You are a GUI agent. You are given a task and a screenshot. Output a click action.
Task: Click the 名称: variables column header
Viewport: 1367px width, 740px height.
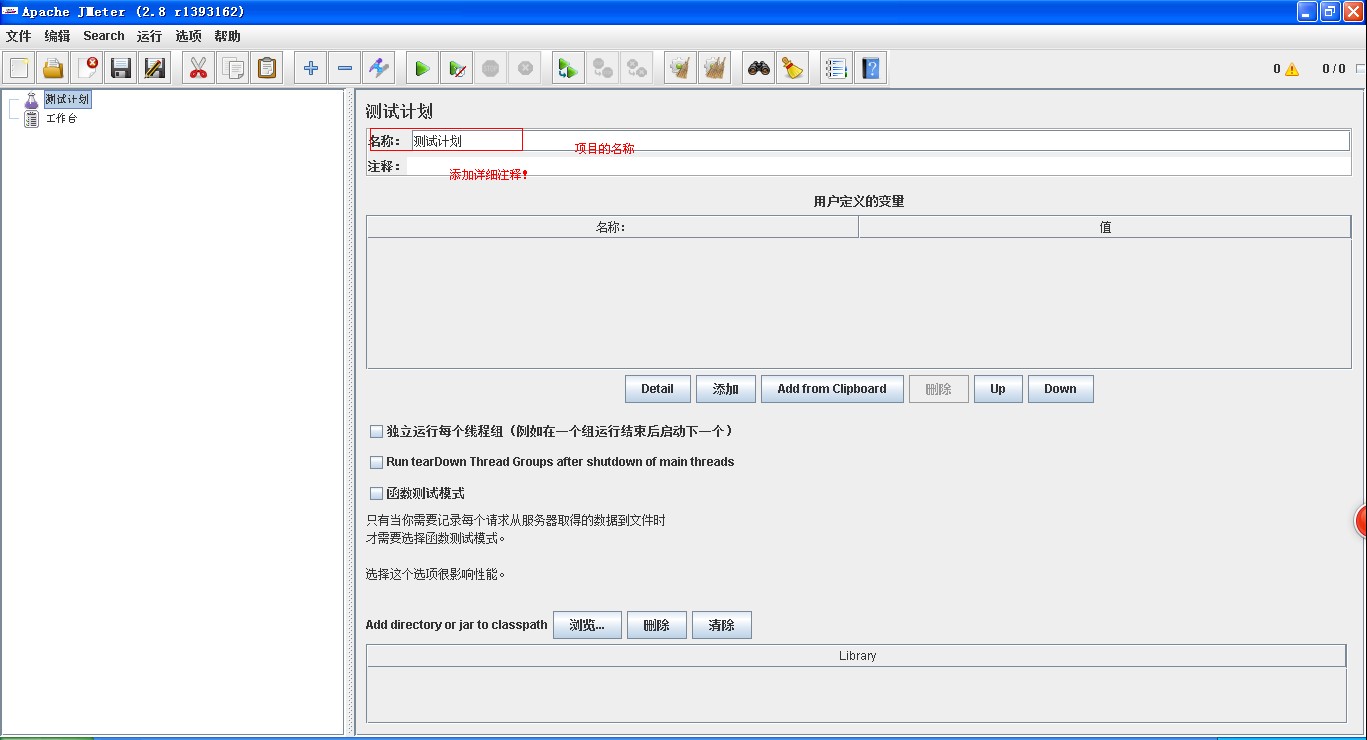coord(612,227)
